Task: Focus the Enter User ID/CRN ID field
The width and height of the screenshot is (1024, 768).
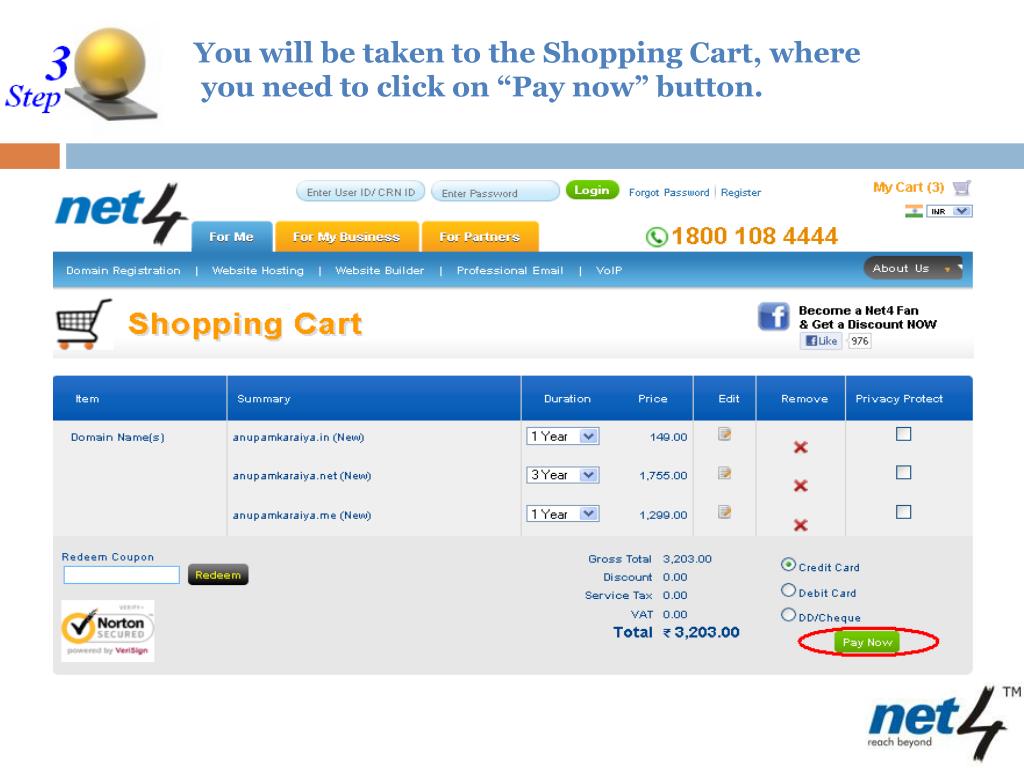Action: 360,192
